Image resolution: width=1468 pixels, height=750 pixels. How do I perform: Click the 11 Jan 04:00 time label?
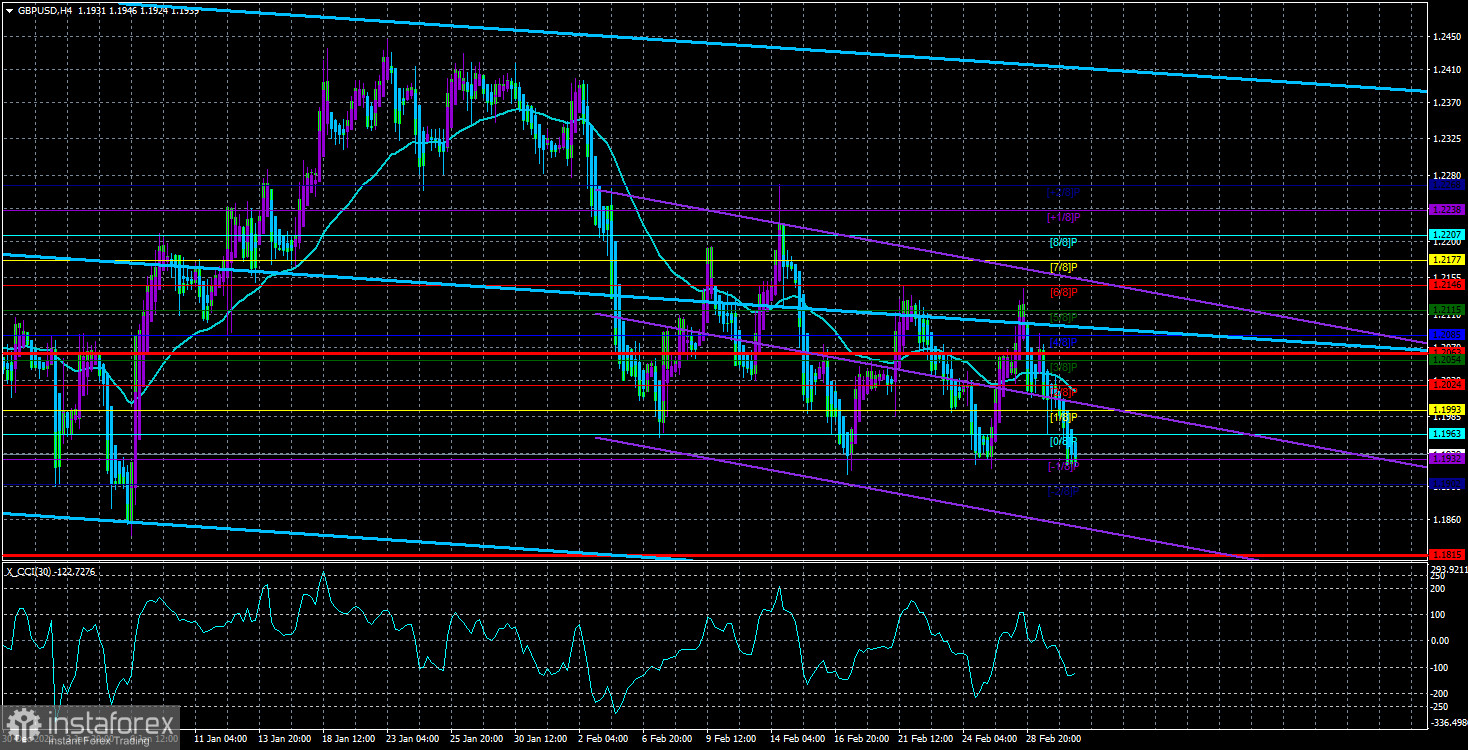point(221,740)
